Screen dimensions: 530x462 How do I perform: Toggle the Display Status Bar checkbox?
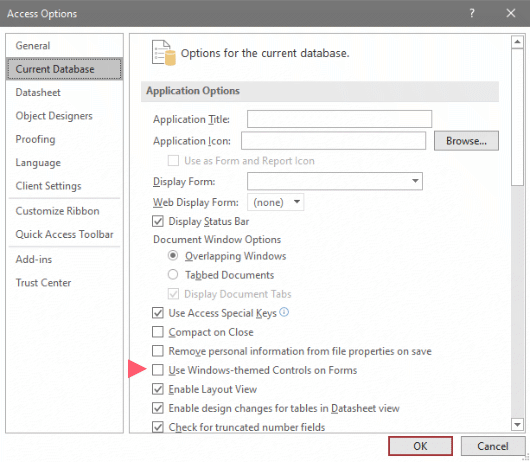click(x=158, y=221)
